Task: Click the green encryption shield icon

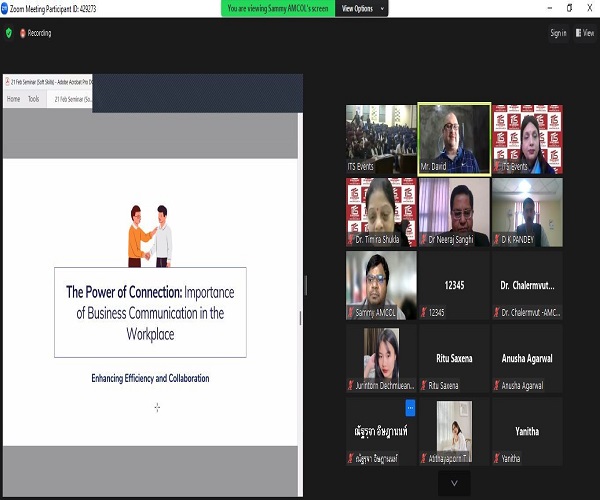Action: 8,33
